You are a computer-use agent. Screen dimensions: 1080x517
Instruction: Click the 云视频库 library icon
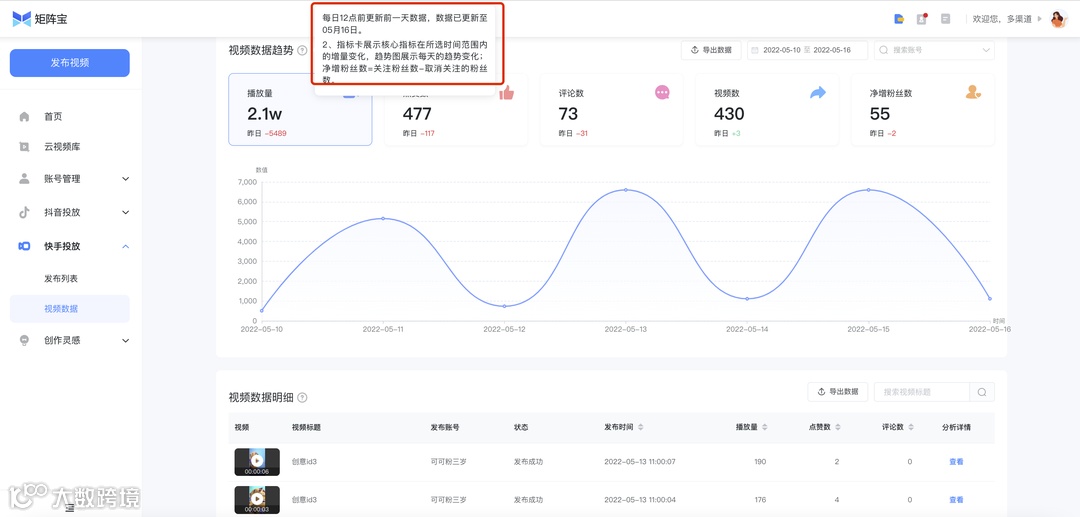(25, 147)
